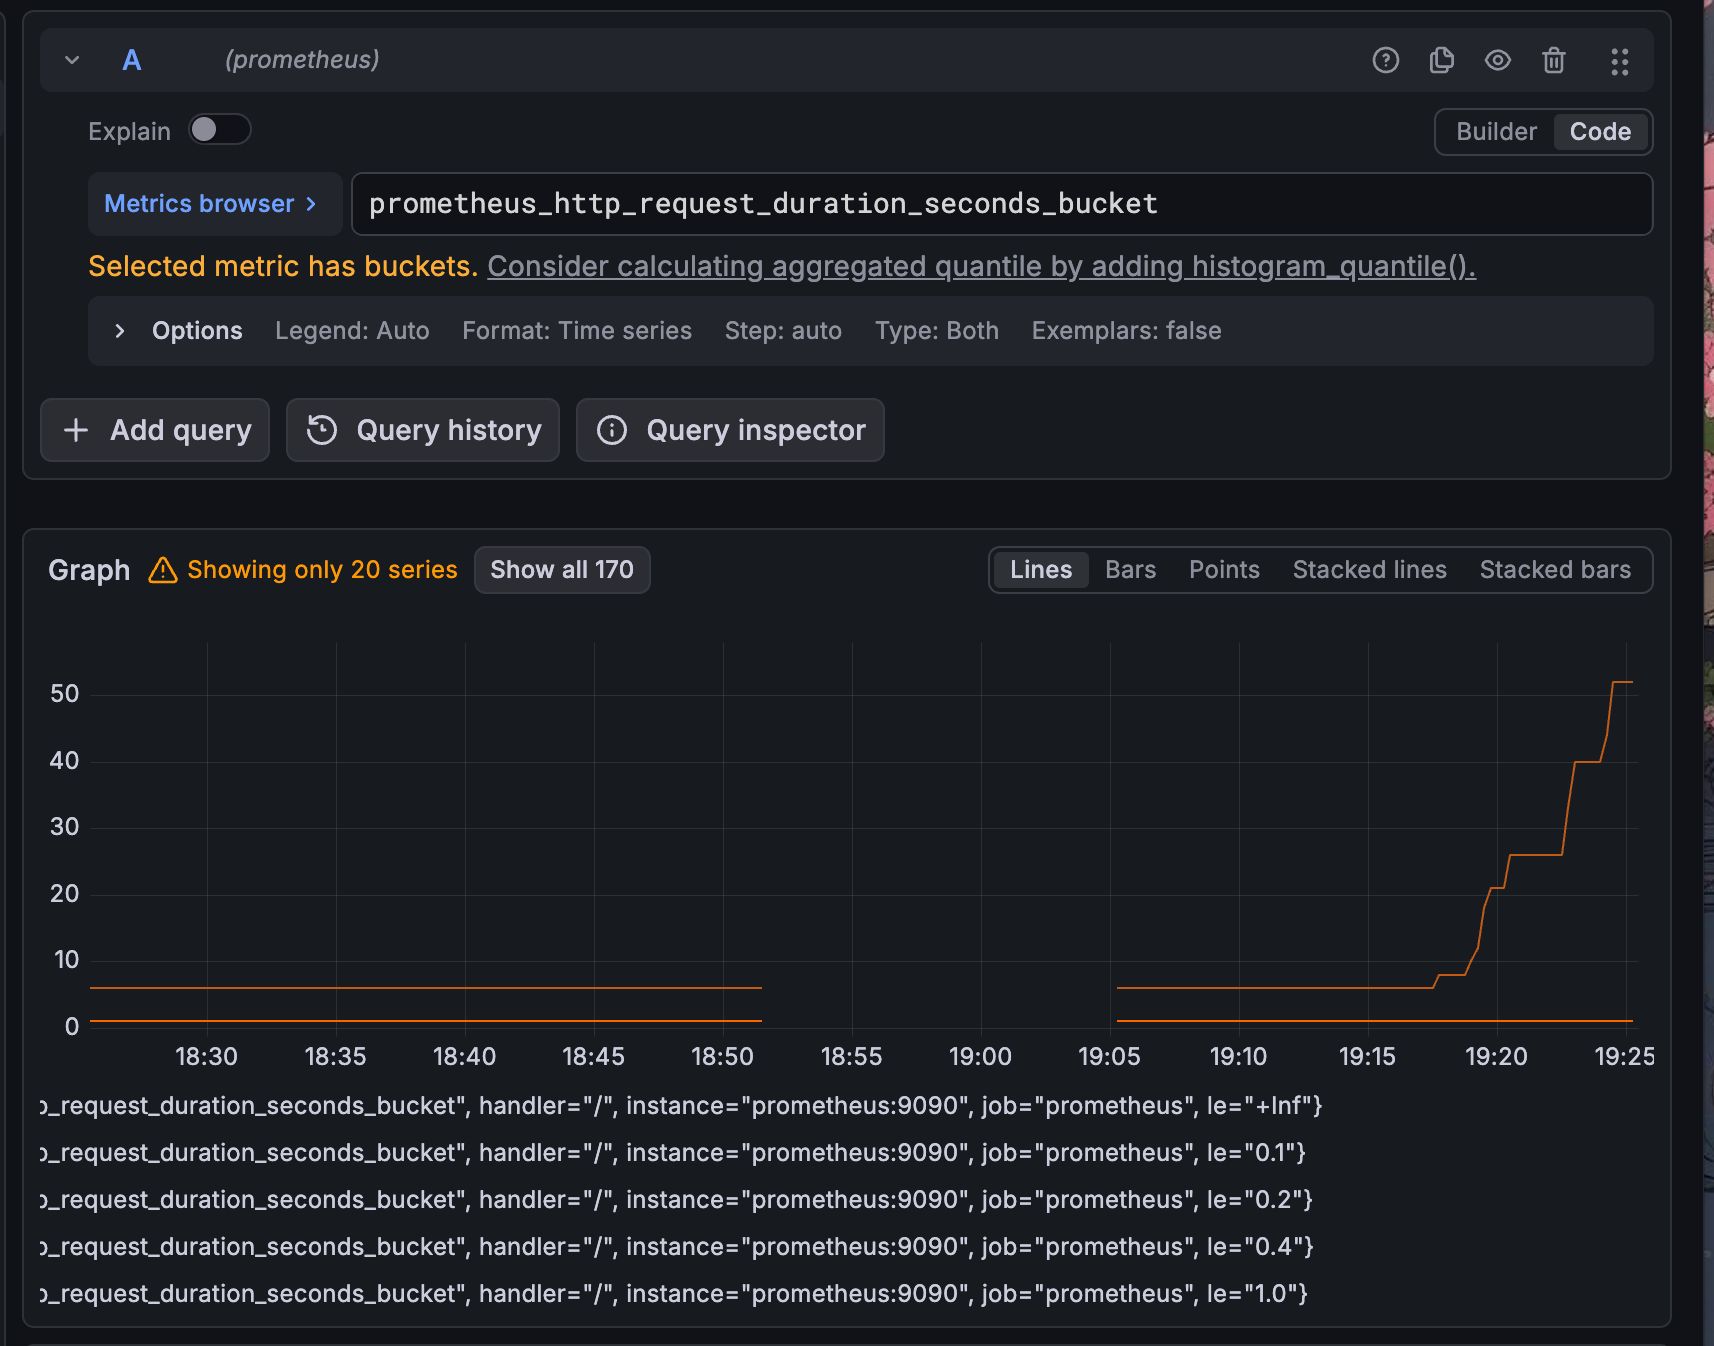Screen dimensions: 1714x1346
Task: Switch graph style to Bars
Action: [x=1130, y=570]
